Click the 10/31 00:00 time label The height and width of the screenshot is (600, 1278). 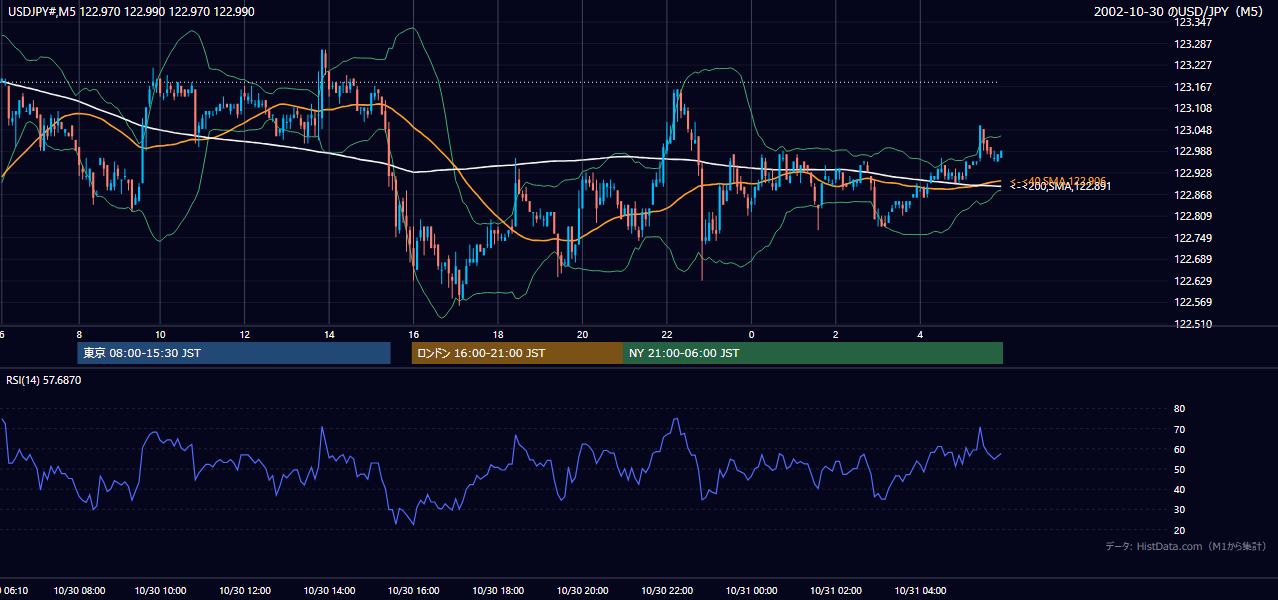click(x=752, y=591)
